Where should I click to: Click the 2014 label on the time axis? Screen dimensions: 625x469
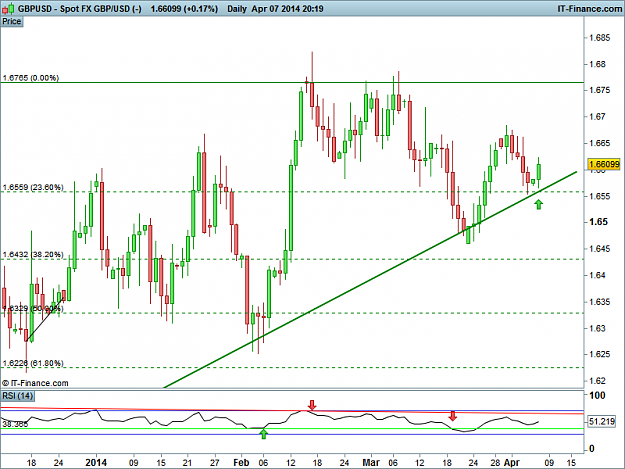(96, 463)
